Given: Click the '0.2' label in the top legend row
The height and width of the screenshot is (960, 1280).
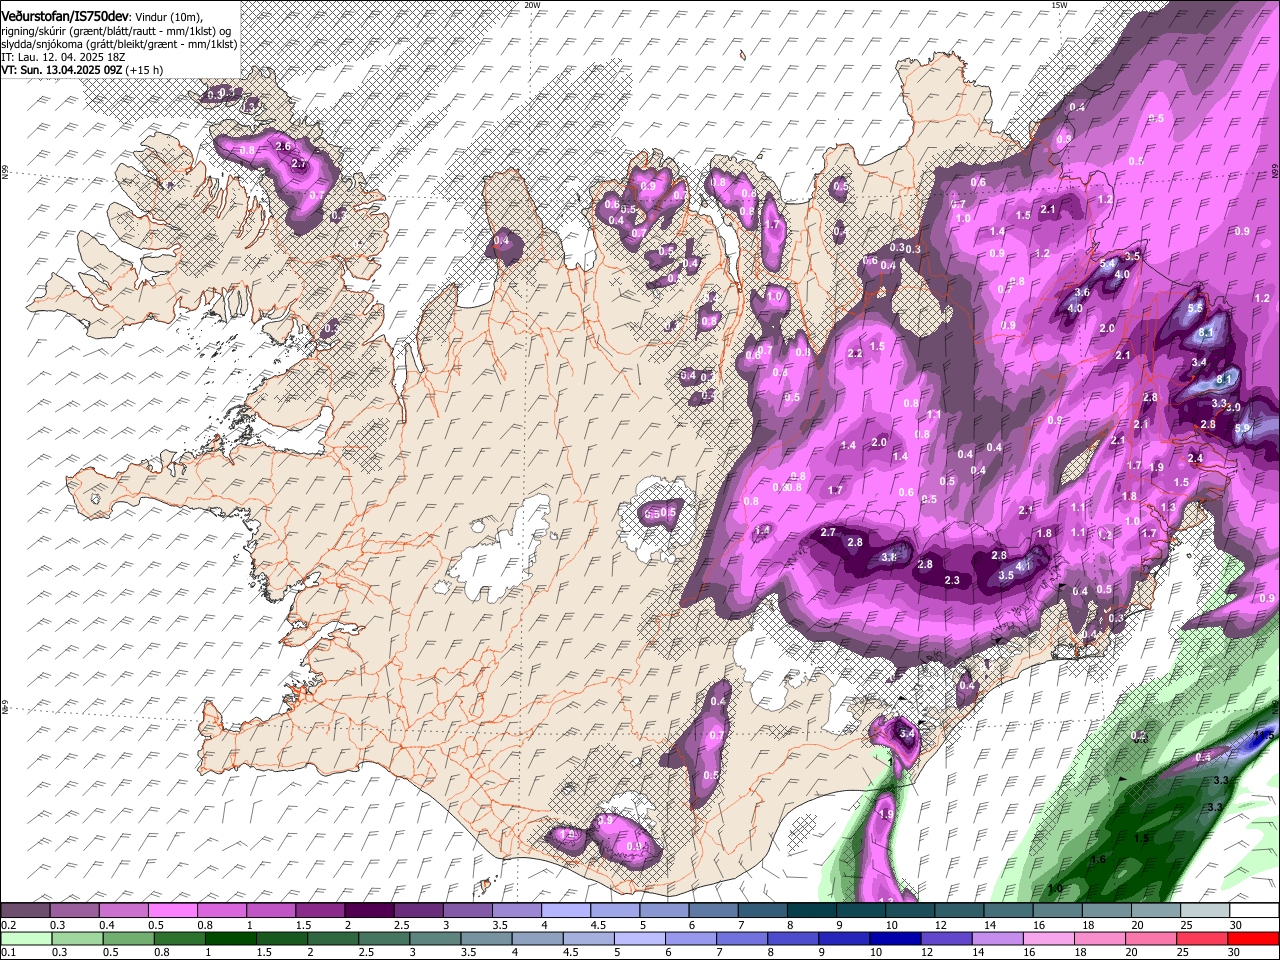Looking at the screenshot, I should coord(9,925).
